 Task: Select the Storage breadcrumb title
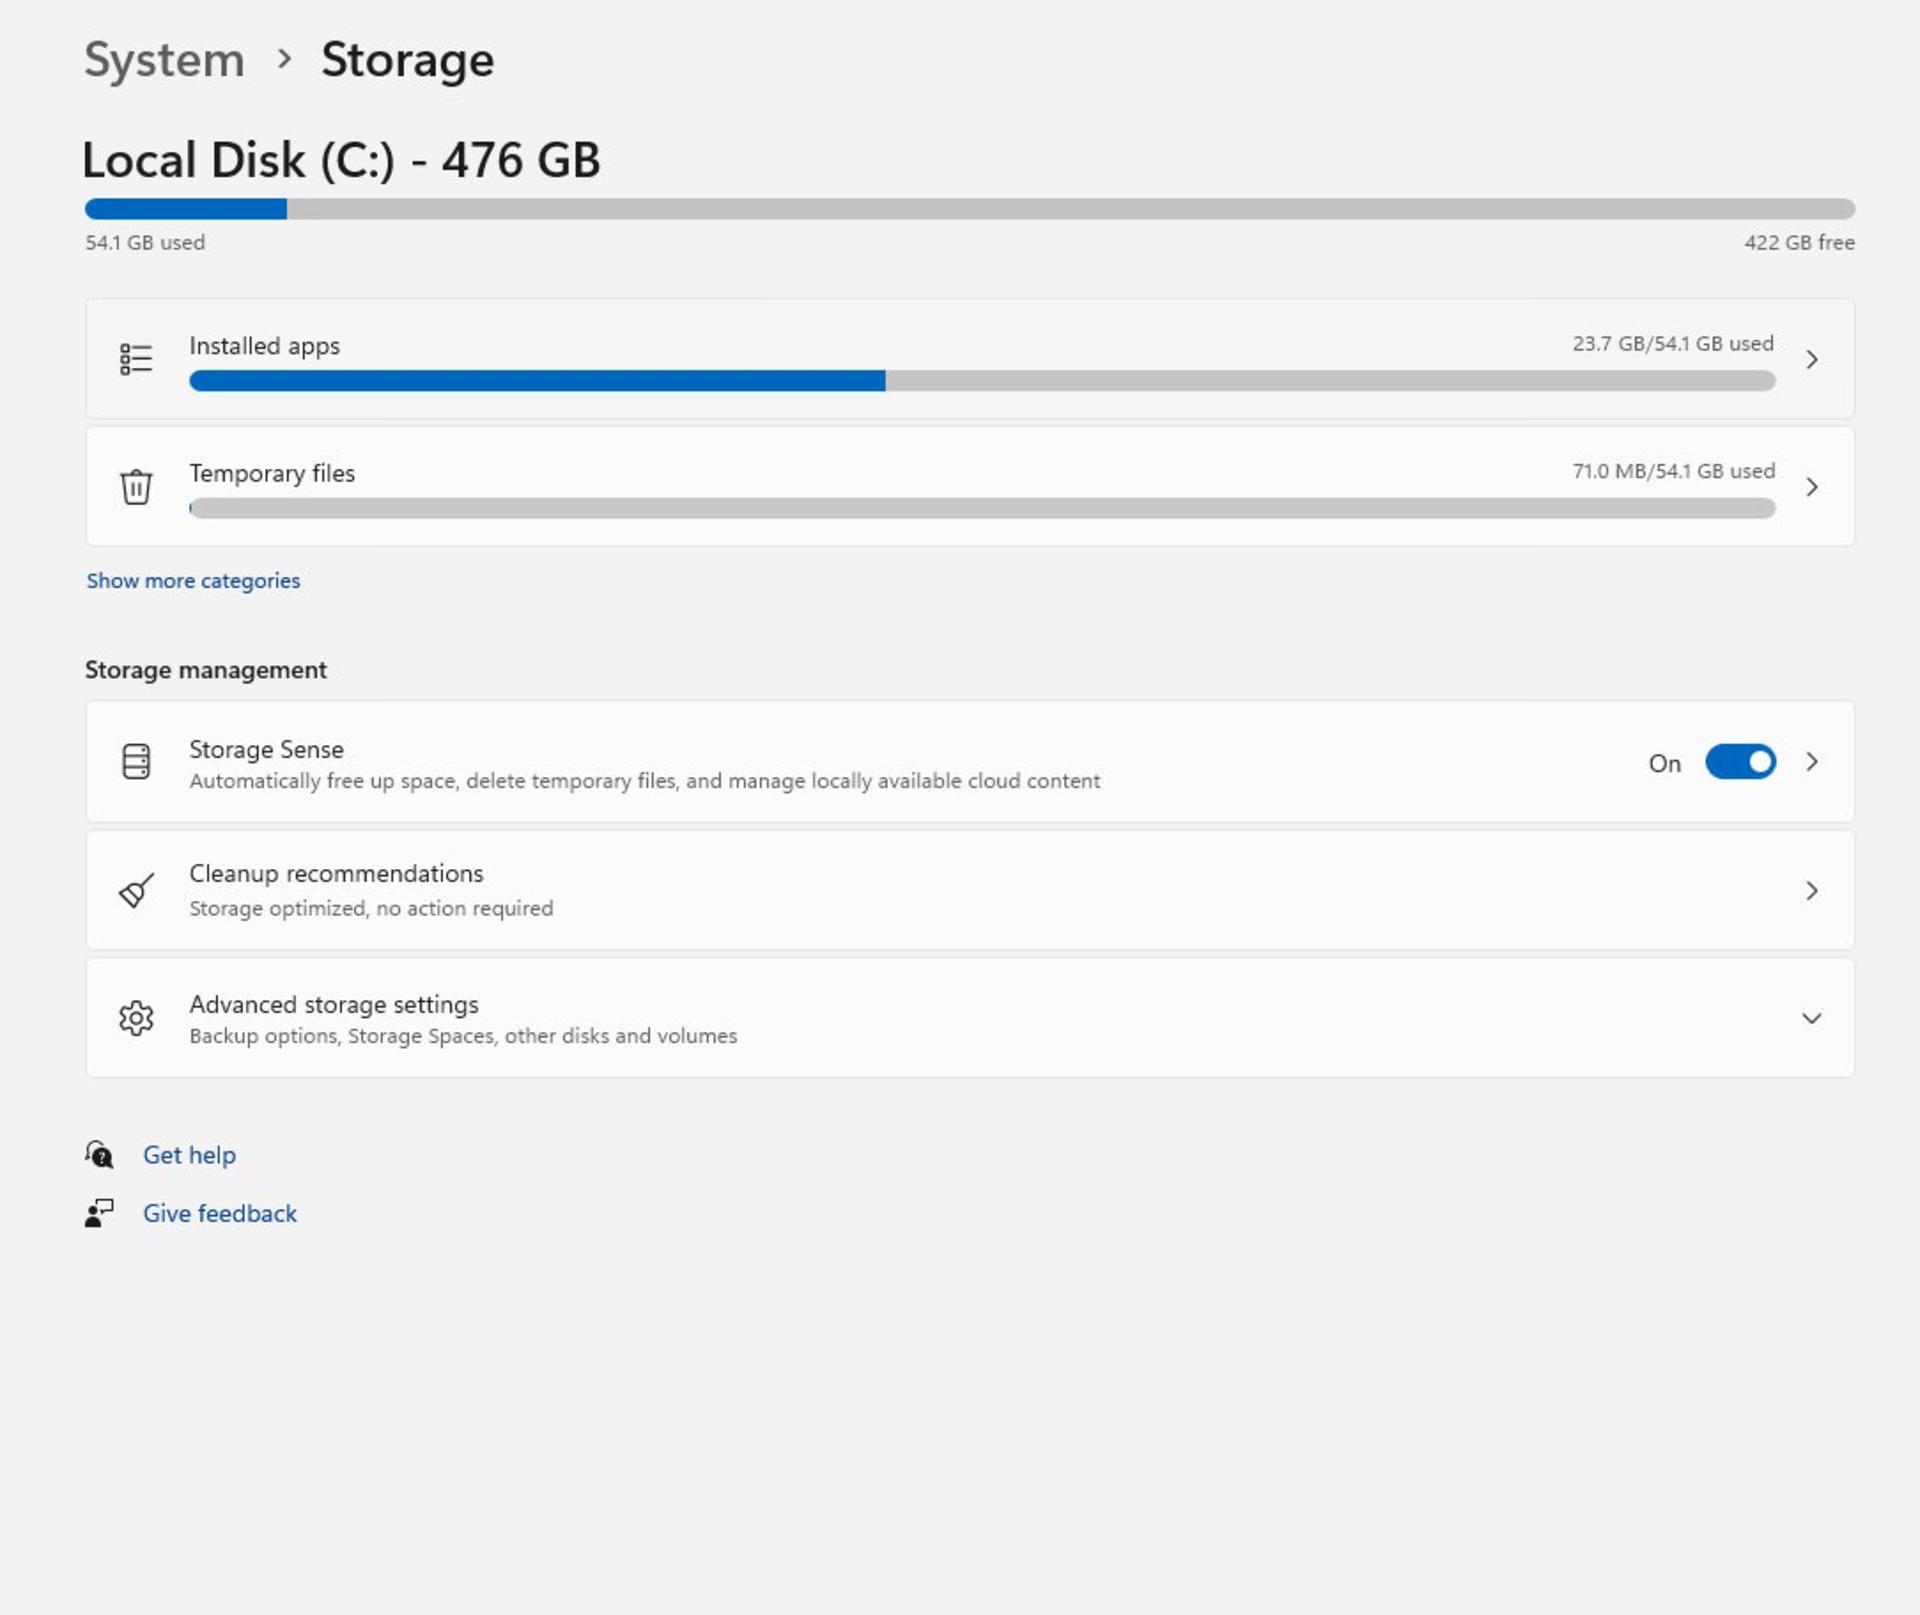(x=407, y=60)
